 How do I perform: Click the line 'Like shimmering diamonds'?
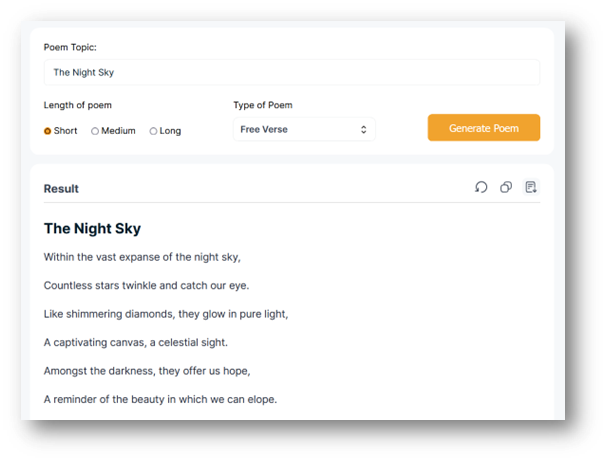click(x=165, y=313)
